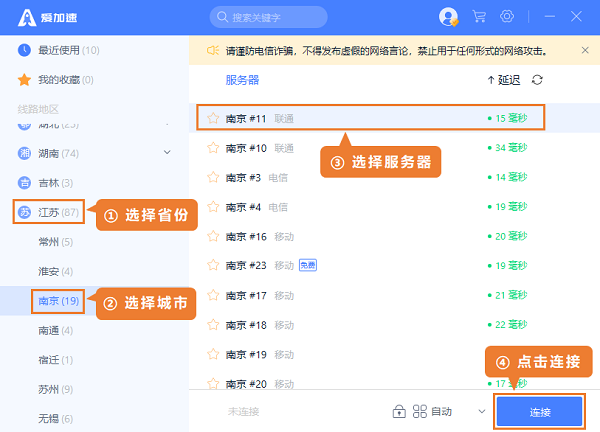Open settings via the hexagon gear icon
600x432 pixels.
click(x=507, y=17)
